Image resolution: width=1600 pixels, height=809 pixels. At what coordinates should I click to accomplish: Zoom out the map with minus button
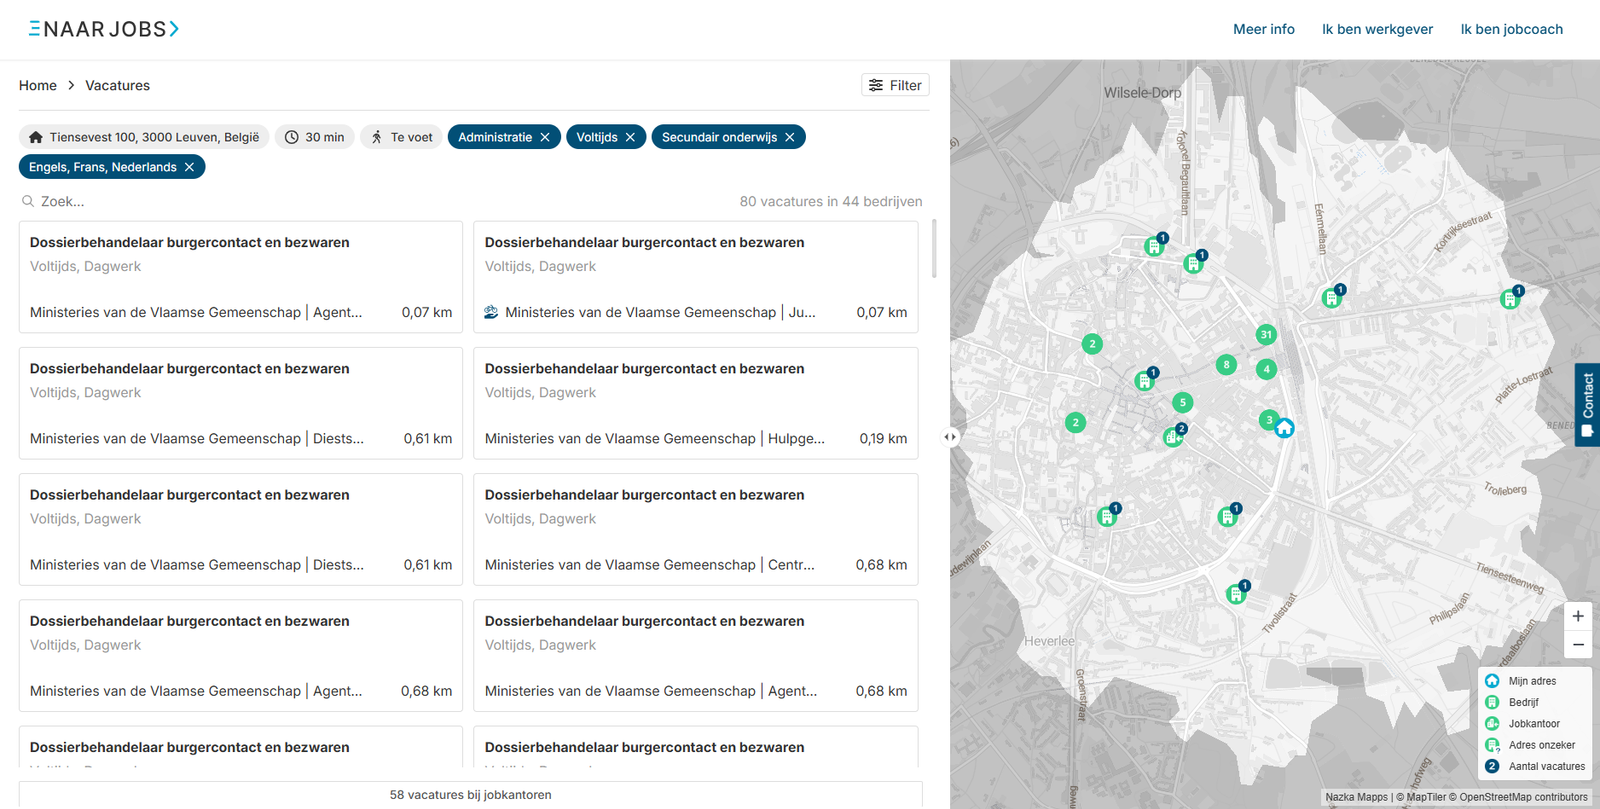click(x=1578, y=645)
